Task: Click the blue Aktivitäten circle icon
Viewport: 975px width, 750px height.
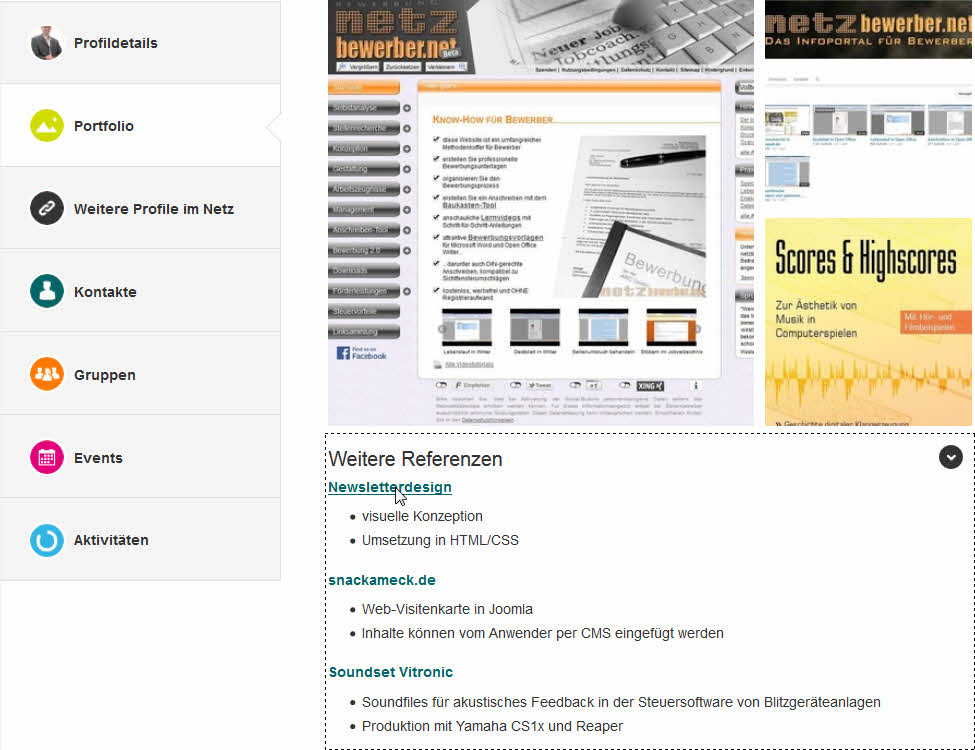Action: point(47,540)
